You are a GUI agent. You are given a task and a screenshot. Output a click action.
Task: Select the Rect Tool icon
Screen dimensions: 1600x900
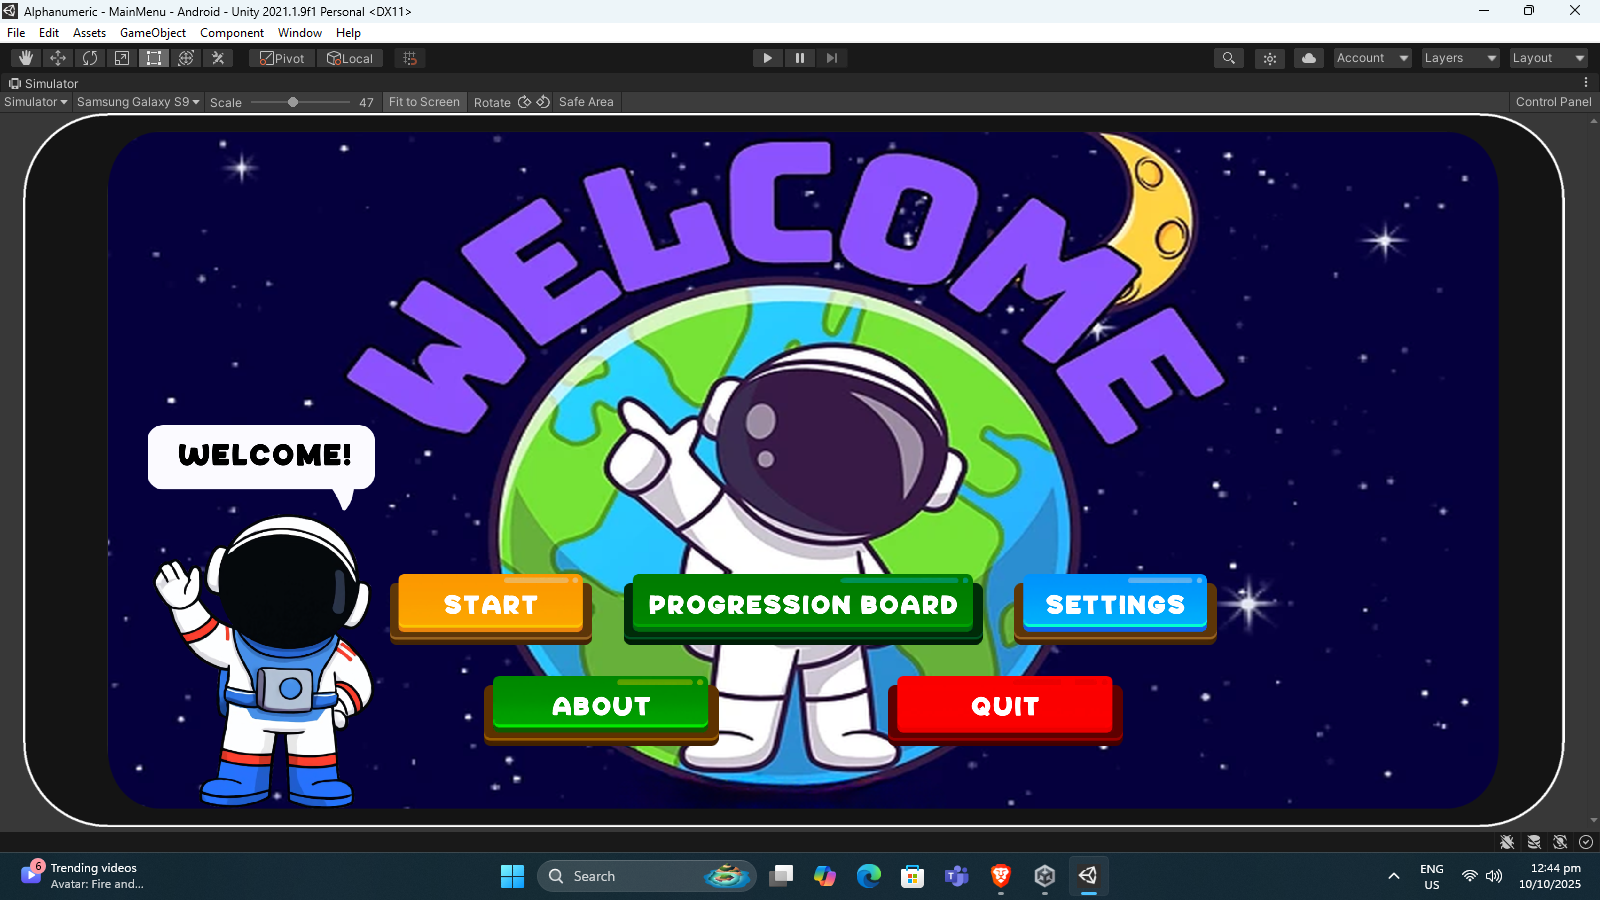154,58
